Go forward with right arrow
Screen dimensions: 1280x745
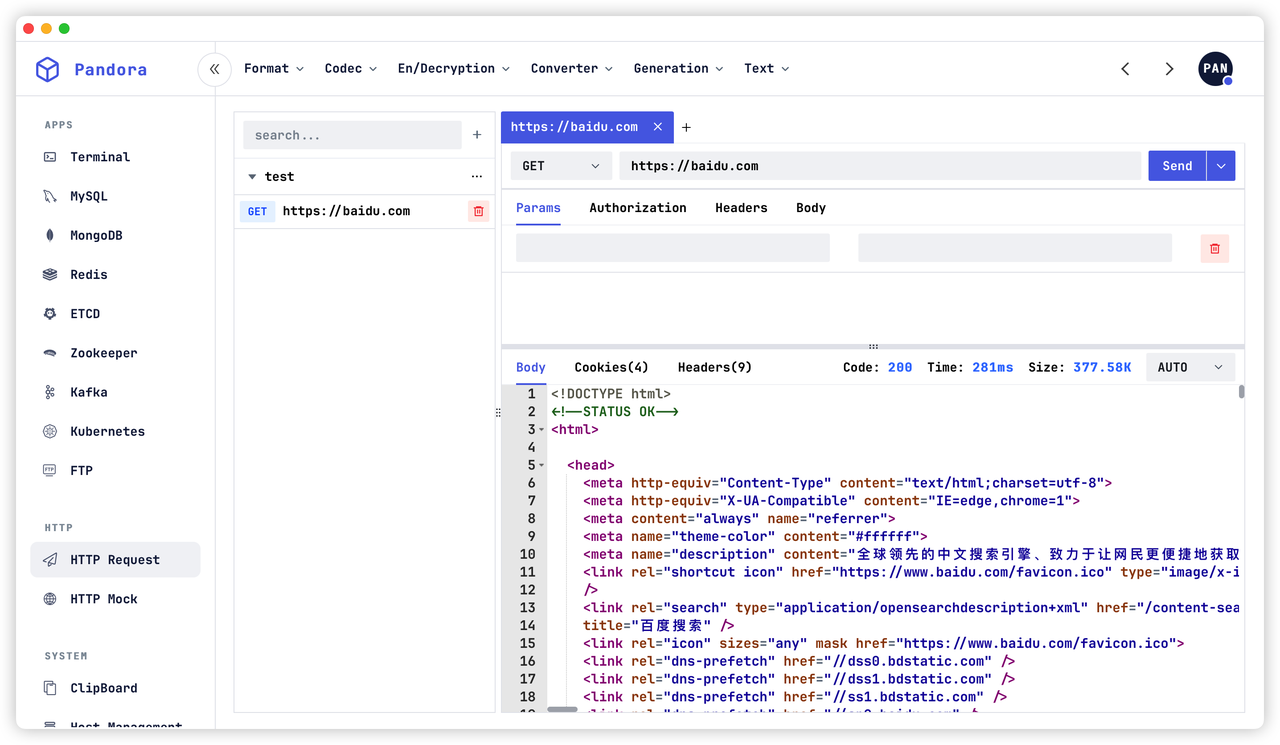click(1169, 69)
